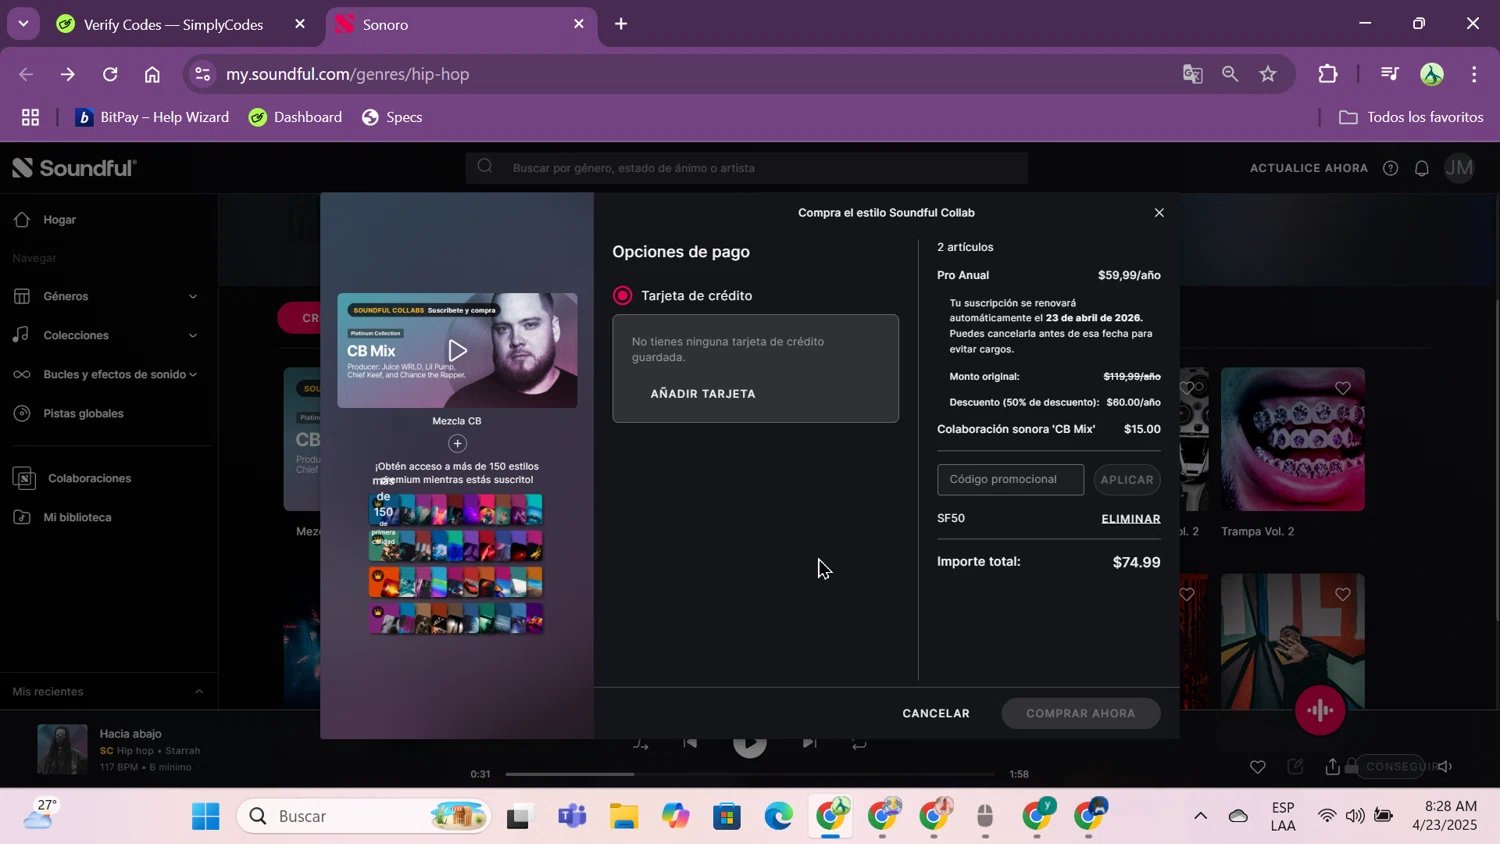Image resolution: width=1500 pixels, height=844 pixels.
Task: Close the Soundful Collab purchase dialog
Action: (1159, 212)
